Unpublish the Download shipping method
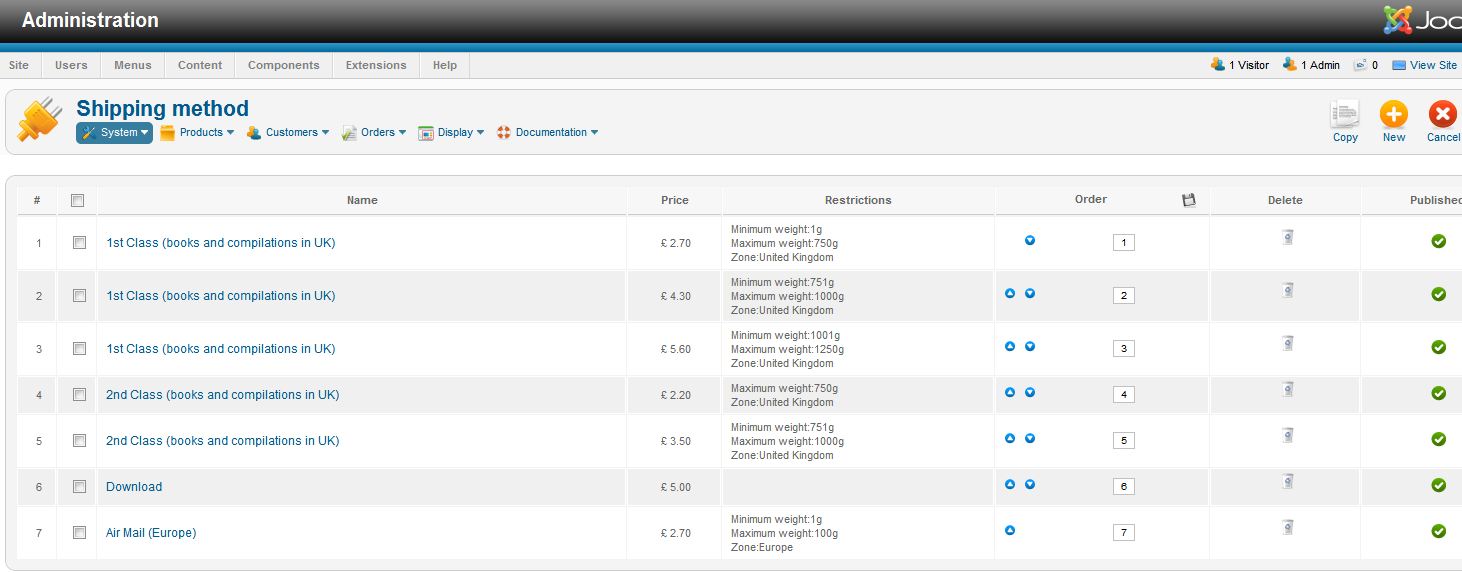Screen dimensions: 1462x573 pyautogui.click(x=1439, y=485)
